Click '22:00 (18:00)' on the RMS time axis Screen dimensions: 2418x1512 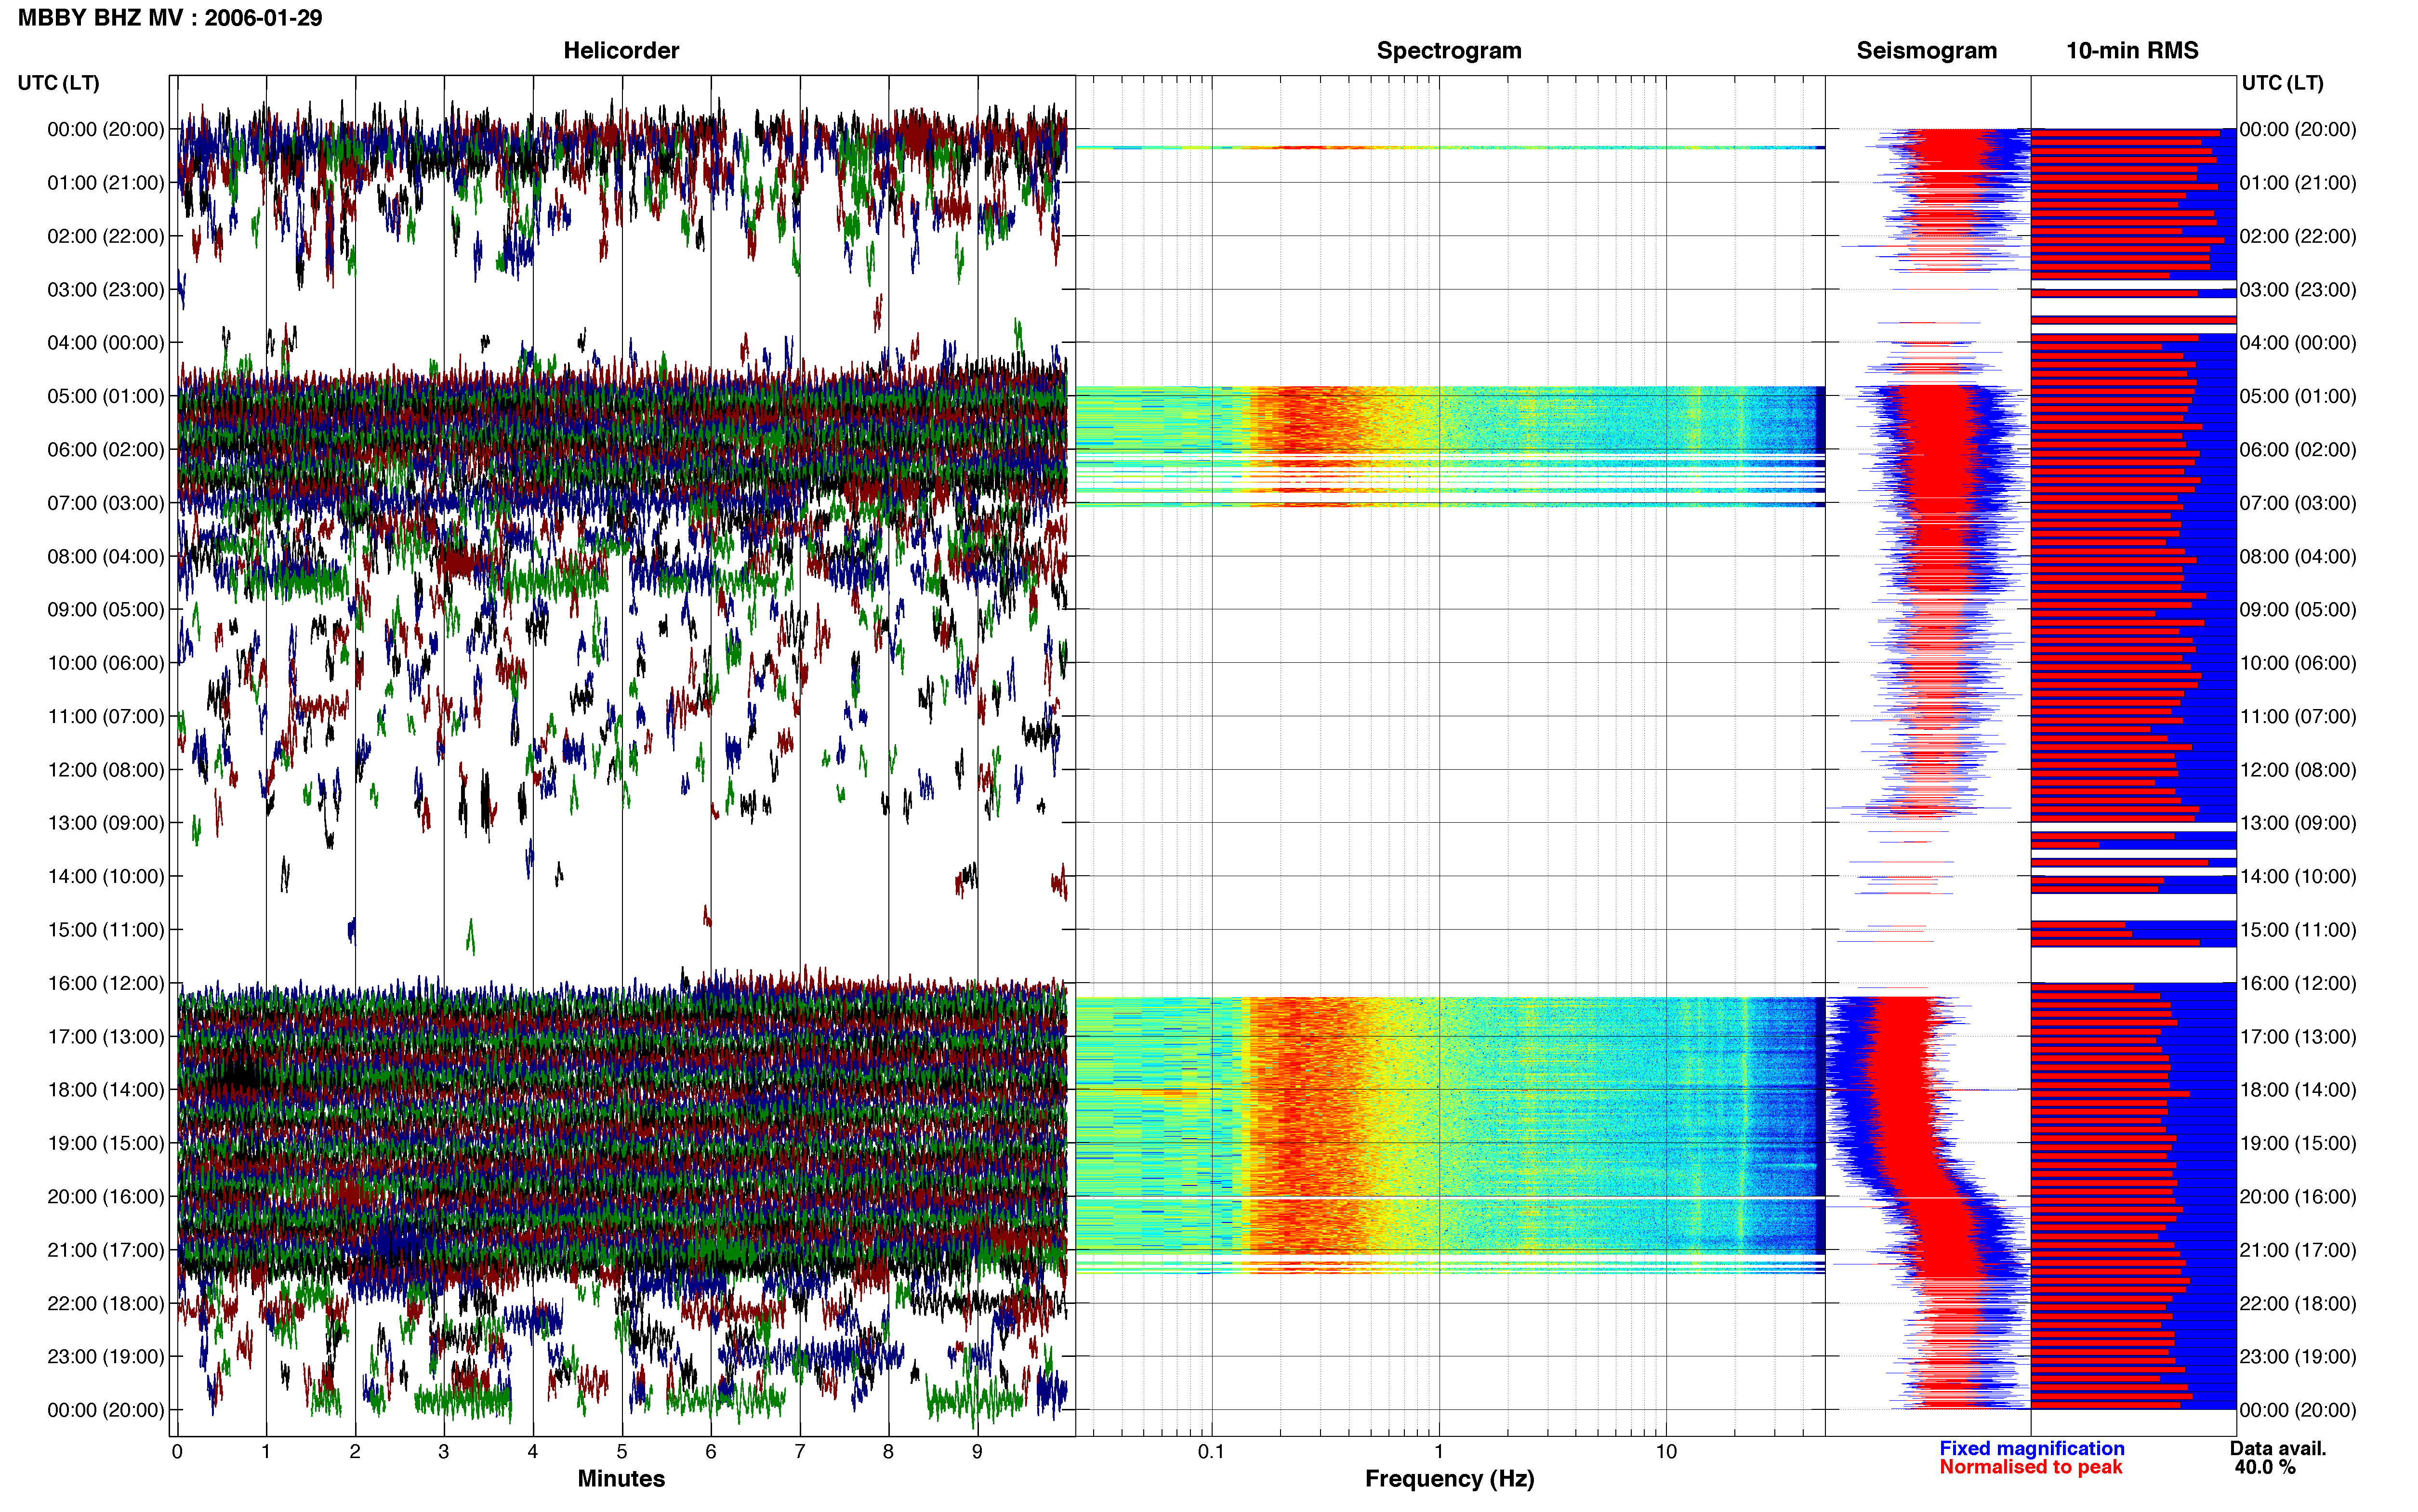click(2298, 1304)
